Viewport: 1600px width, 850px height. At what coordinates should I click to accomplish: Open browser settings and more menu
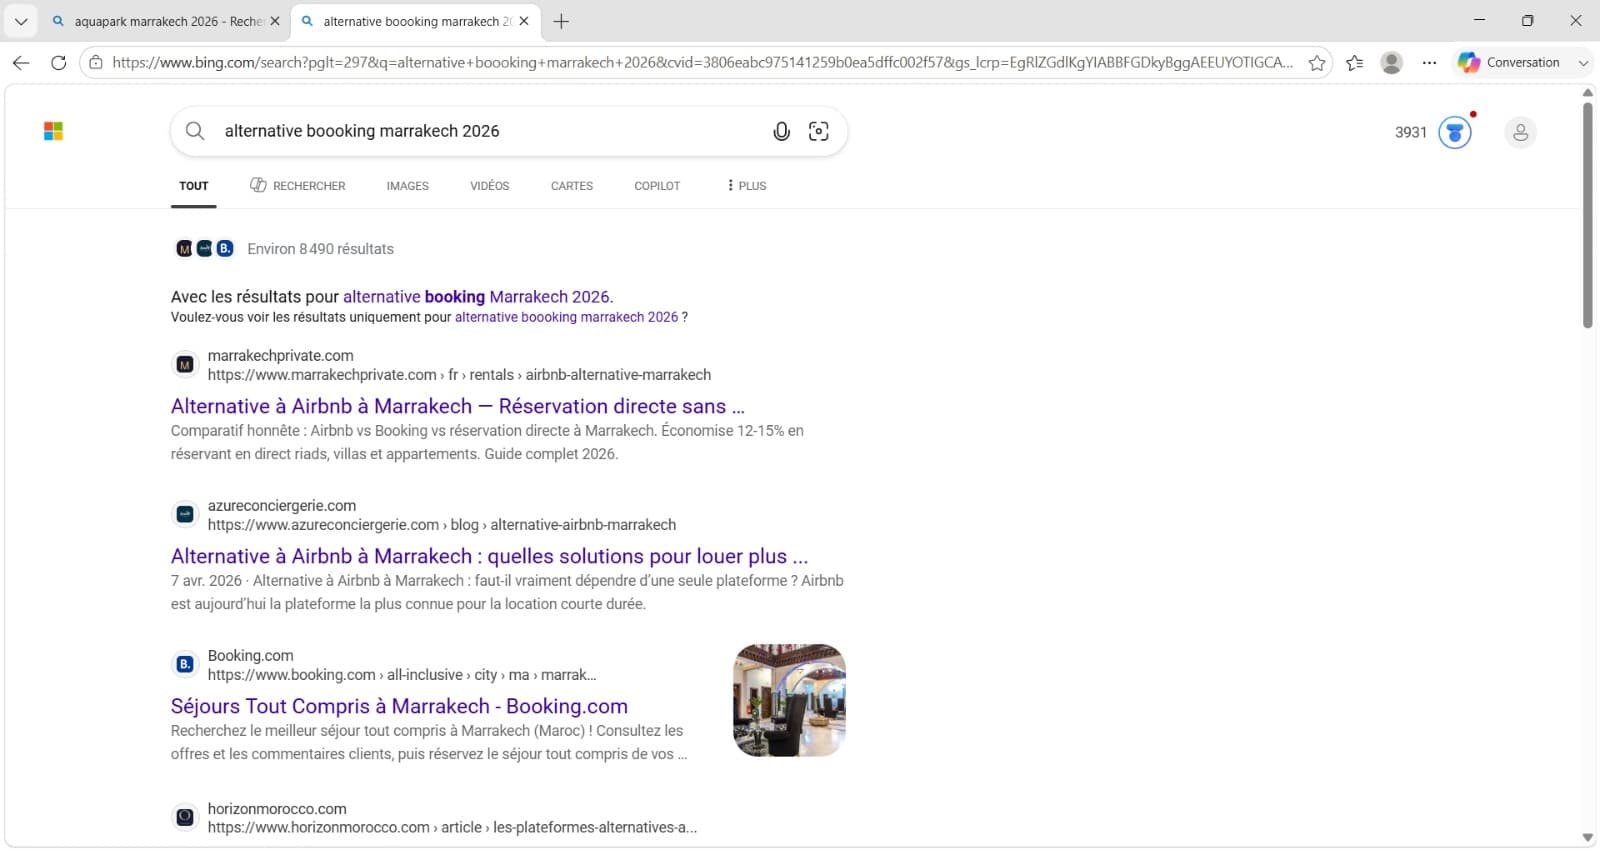[1429, 62]
